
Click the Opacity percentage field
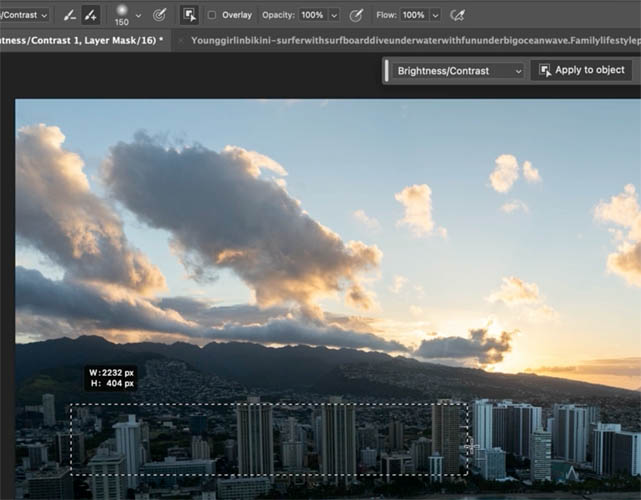pos(312,15)
